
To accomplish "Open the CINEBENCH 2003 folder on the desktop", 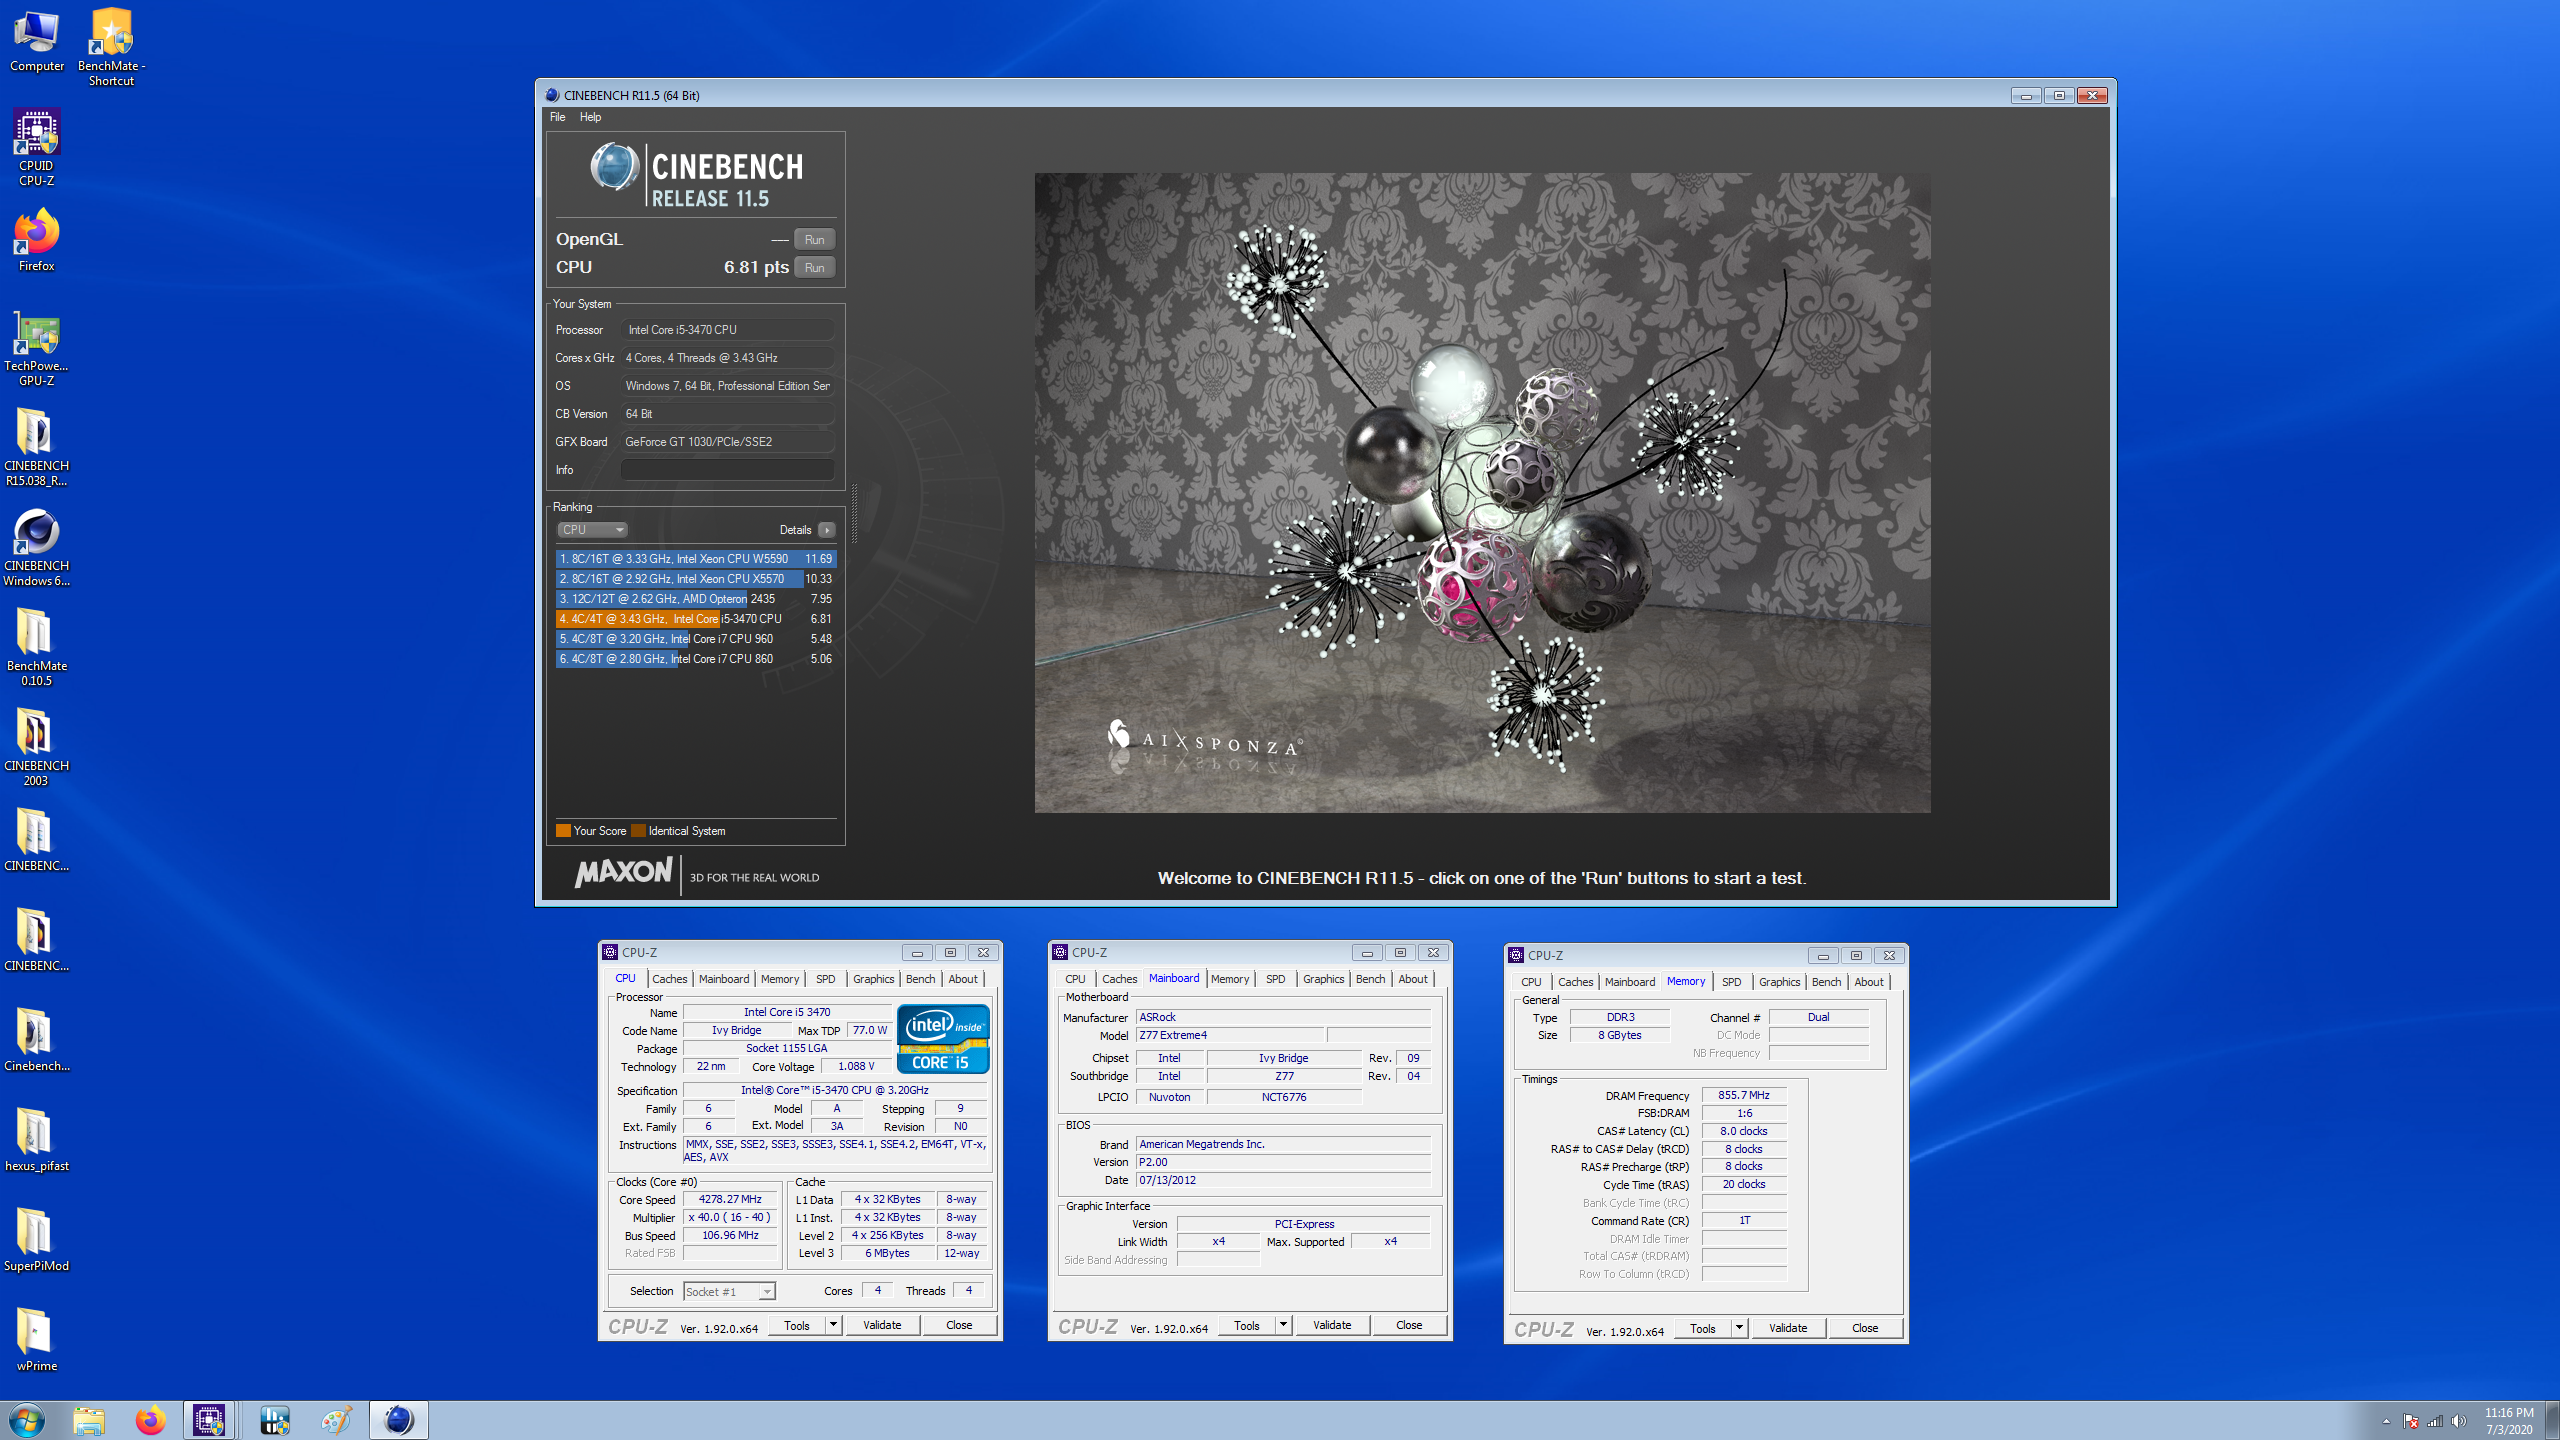I will point(37,747).
